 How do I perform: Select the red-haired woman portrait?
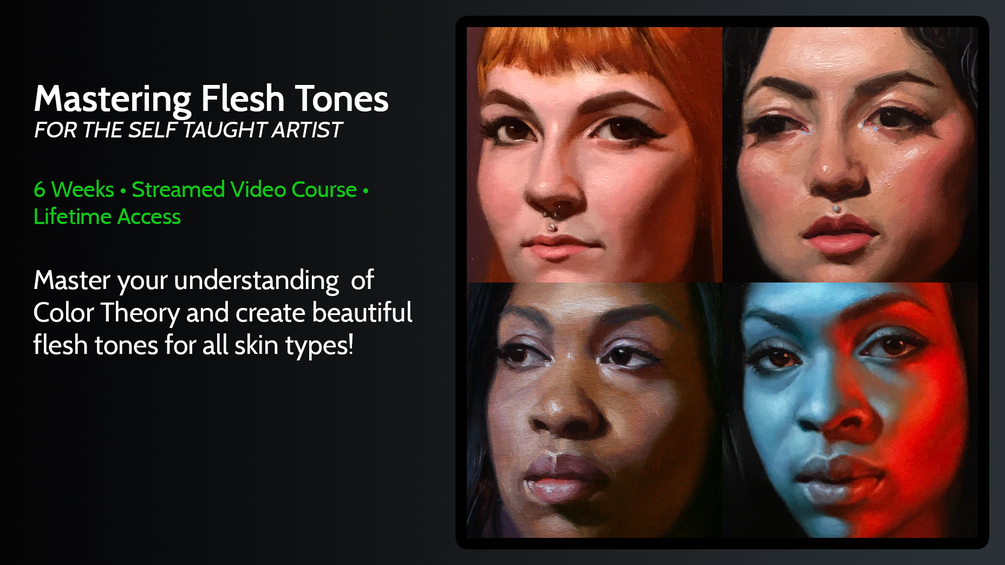594,154
